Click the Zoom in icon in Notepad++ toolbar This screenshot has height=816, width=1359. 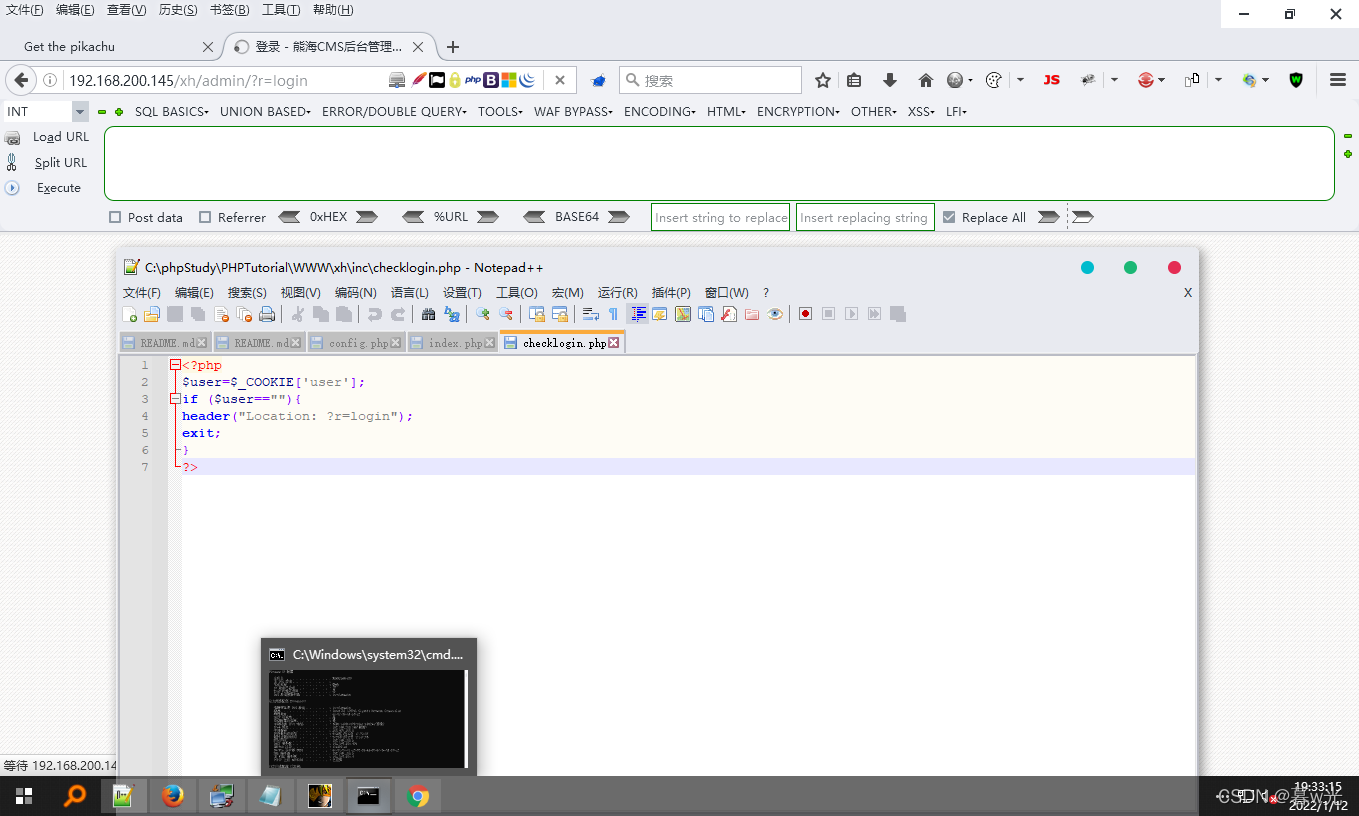tap(482, 314)
